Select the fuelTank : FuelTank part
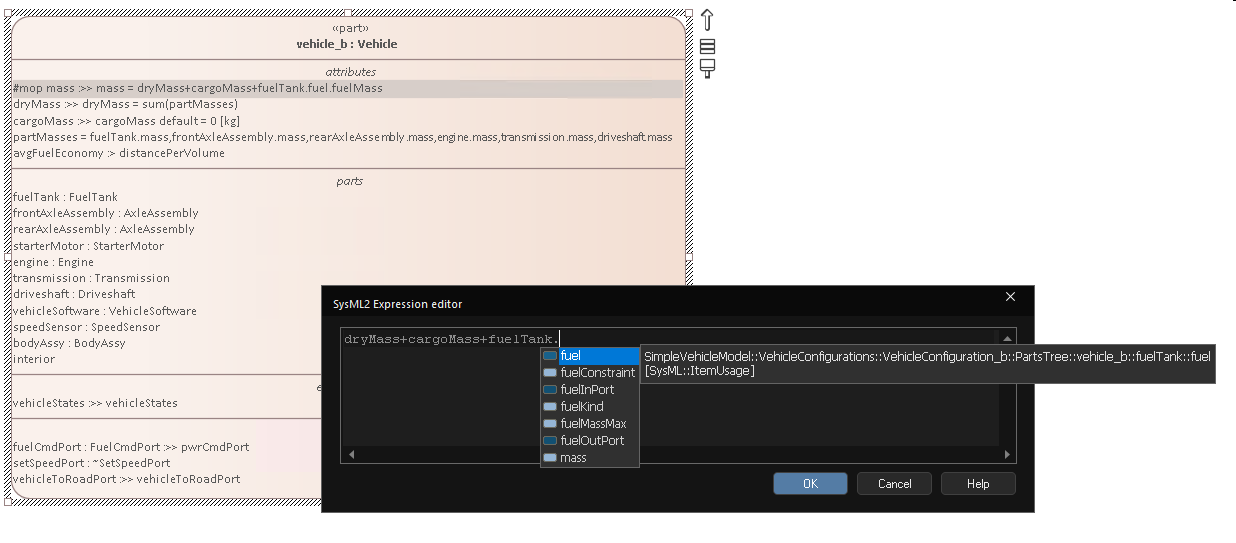This screenshot has width=1236, height=543. pos(65,197)
